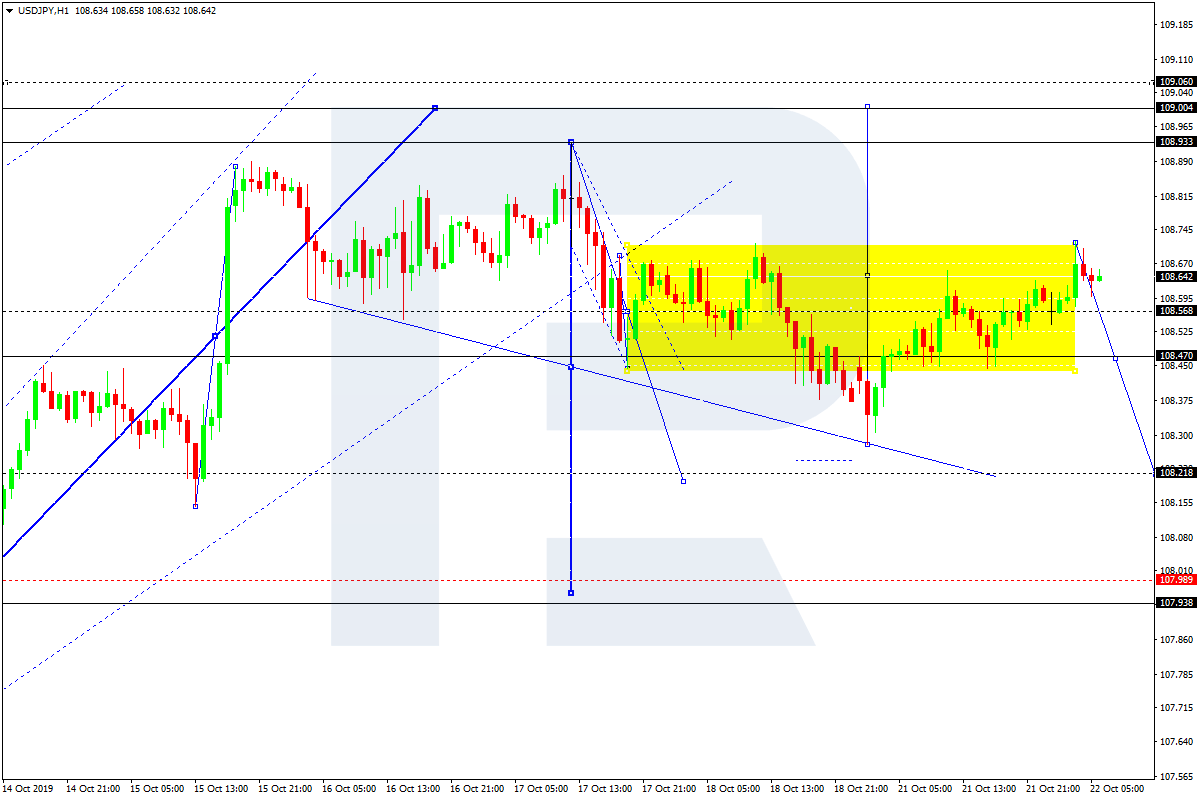Click the 108.218 target price tag

coord(1176,473)
